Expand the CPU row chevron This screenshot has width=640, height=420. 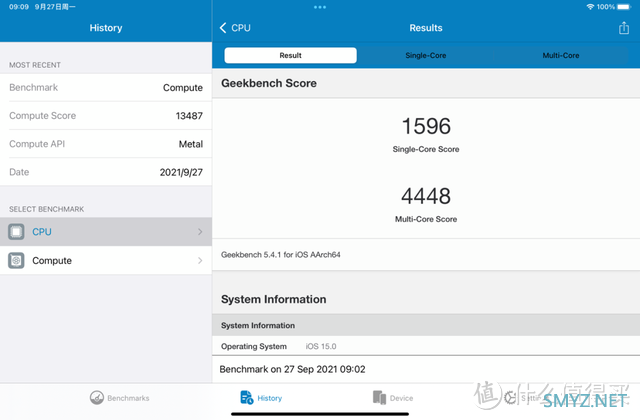200,232
